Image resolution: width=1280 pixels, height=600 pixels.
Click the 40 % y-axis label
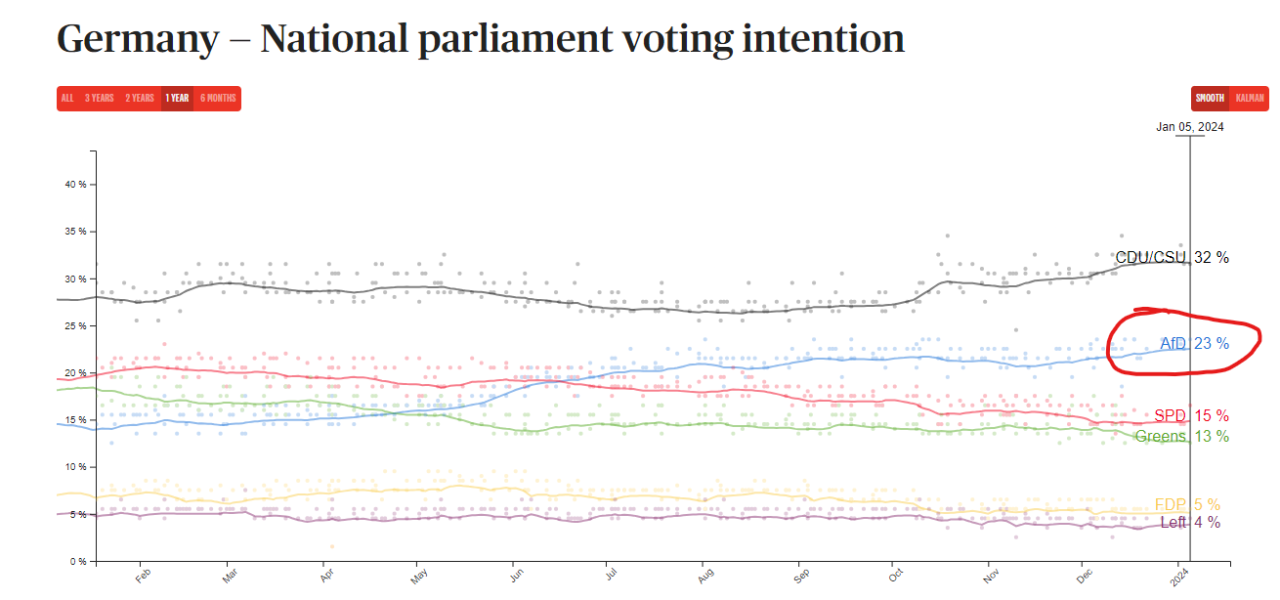(75, 185)
